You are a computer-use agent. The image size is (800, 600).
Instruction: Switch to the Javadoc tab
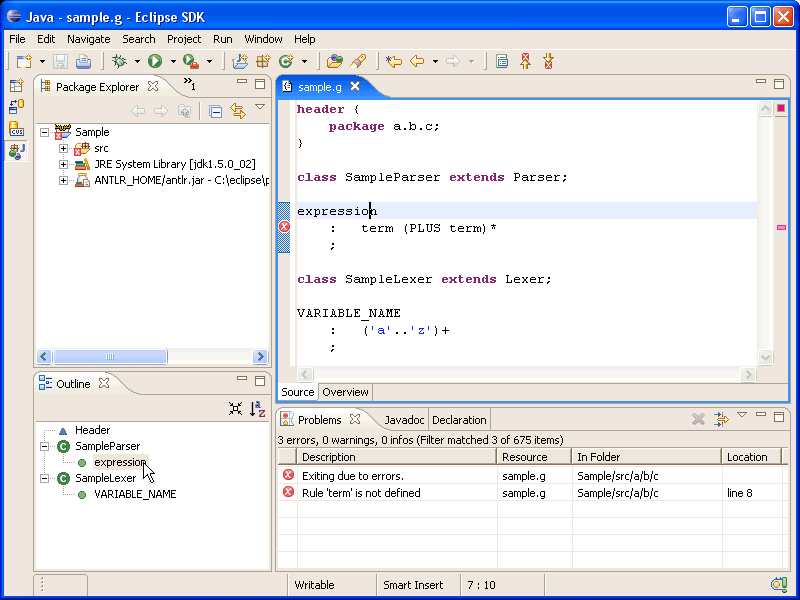click(404, 420)
